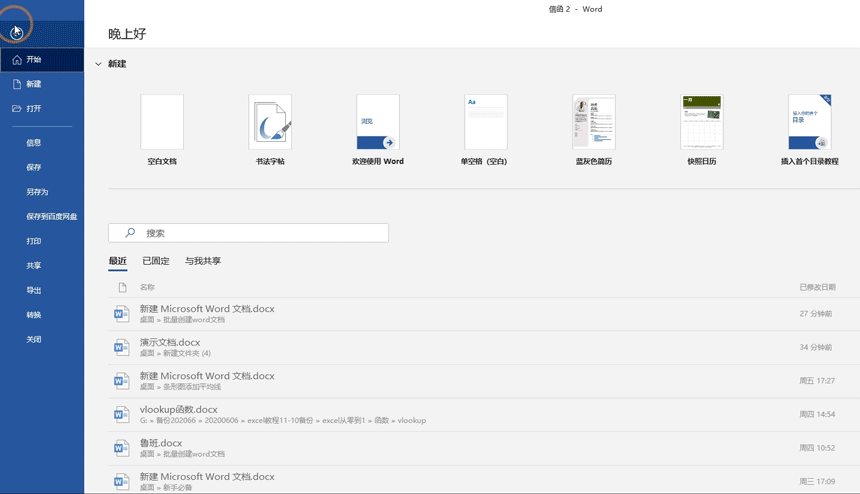The height and width of the screenshot is (494, 860).
Task: Click Word icon beside vlookup函数.docx
Action: pyautogui.click(x=121, y=414)
